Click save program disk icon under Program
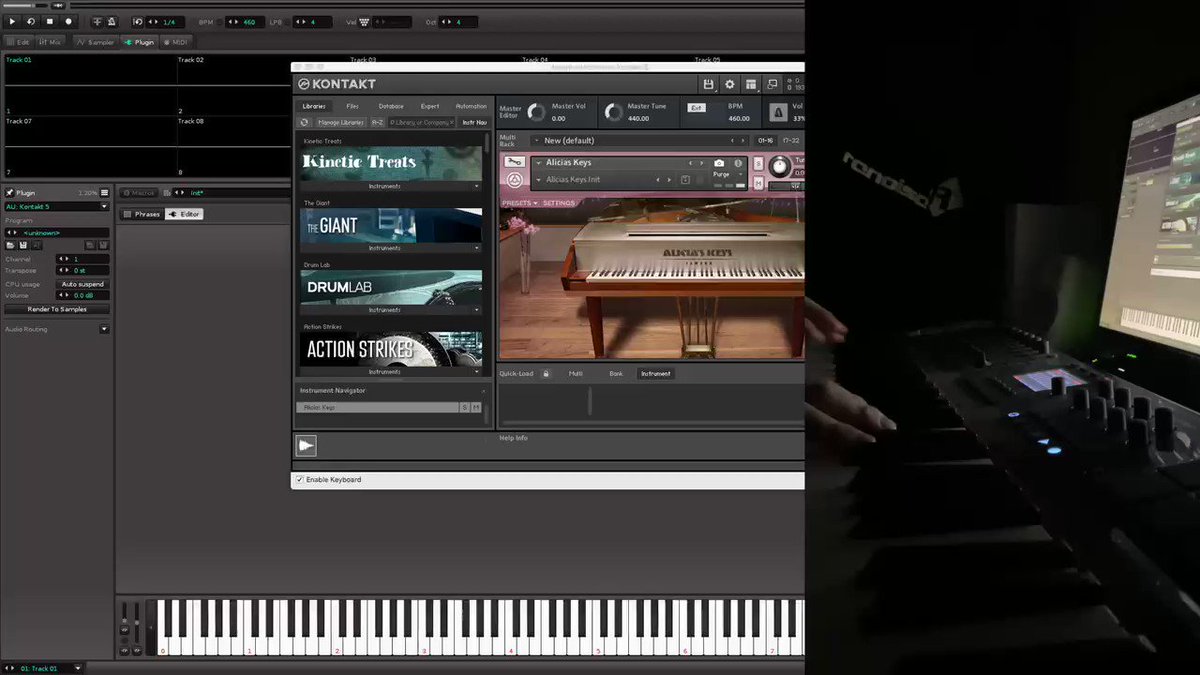The width and height of the screenshot is (1200, 675). pyautogui.click(x=22, y=245)
